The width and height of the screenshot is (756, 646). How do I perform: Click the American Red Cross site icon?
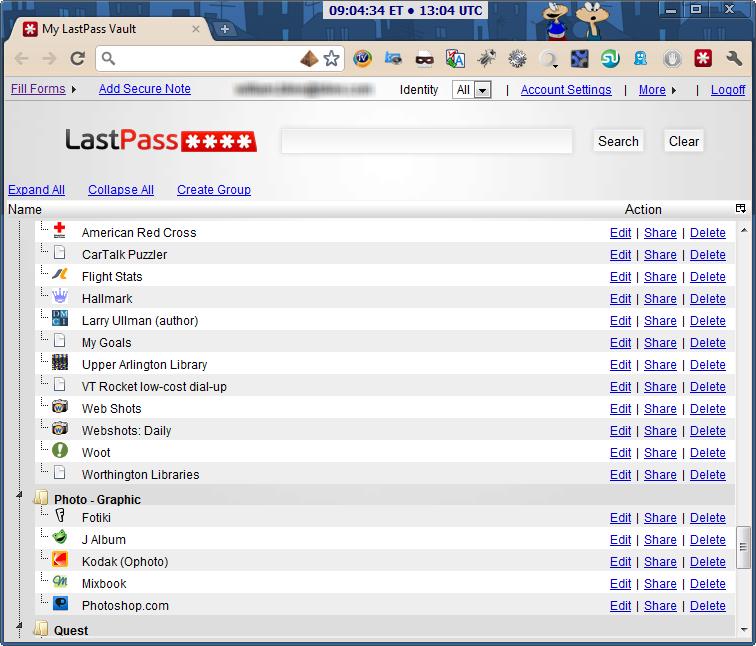59,230
